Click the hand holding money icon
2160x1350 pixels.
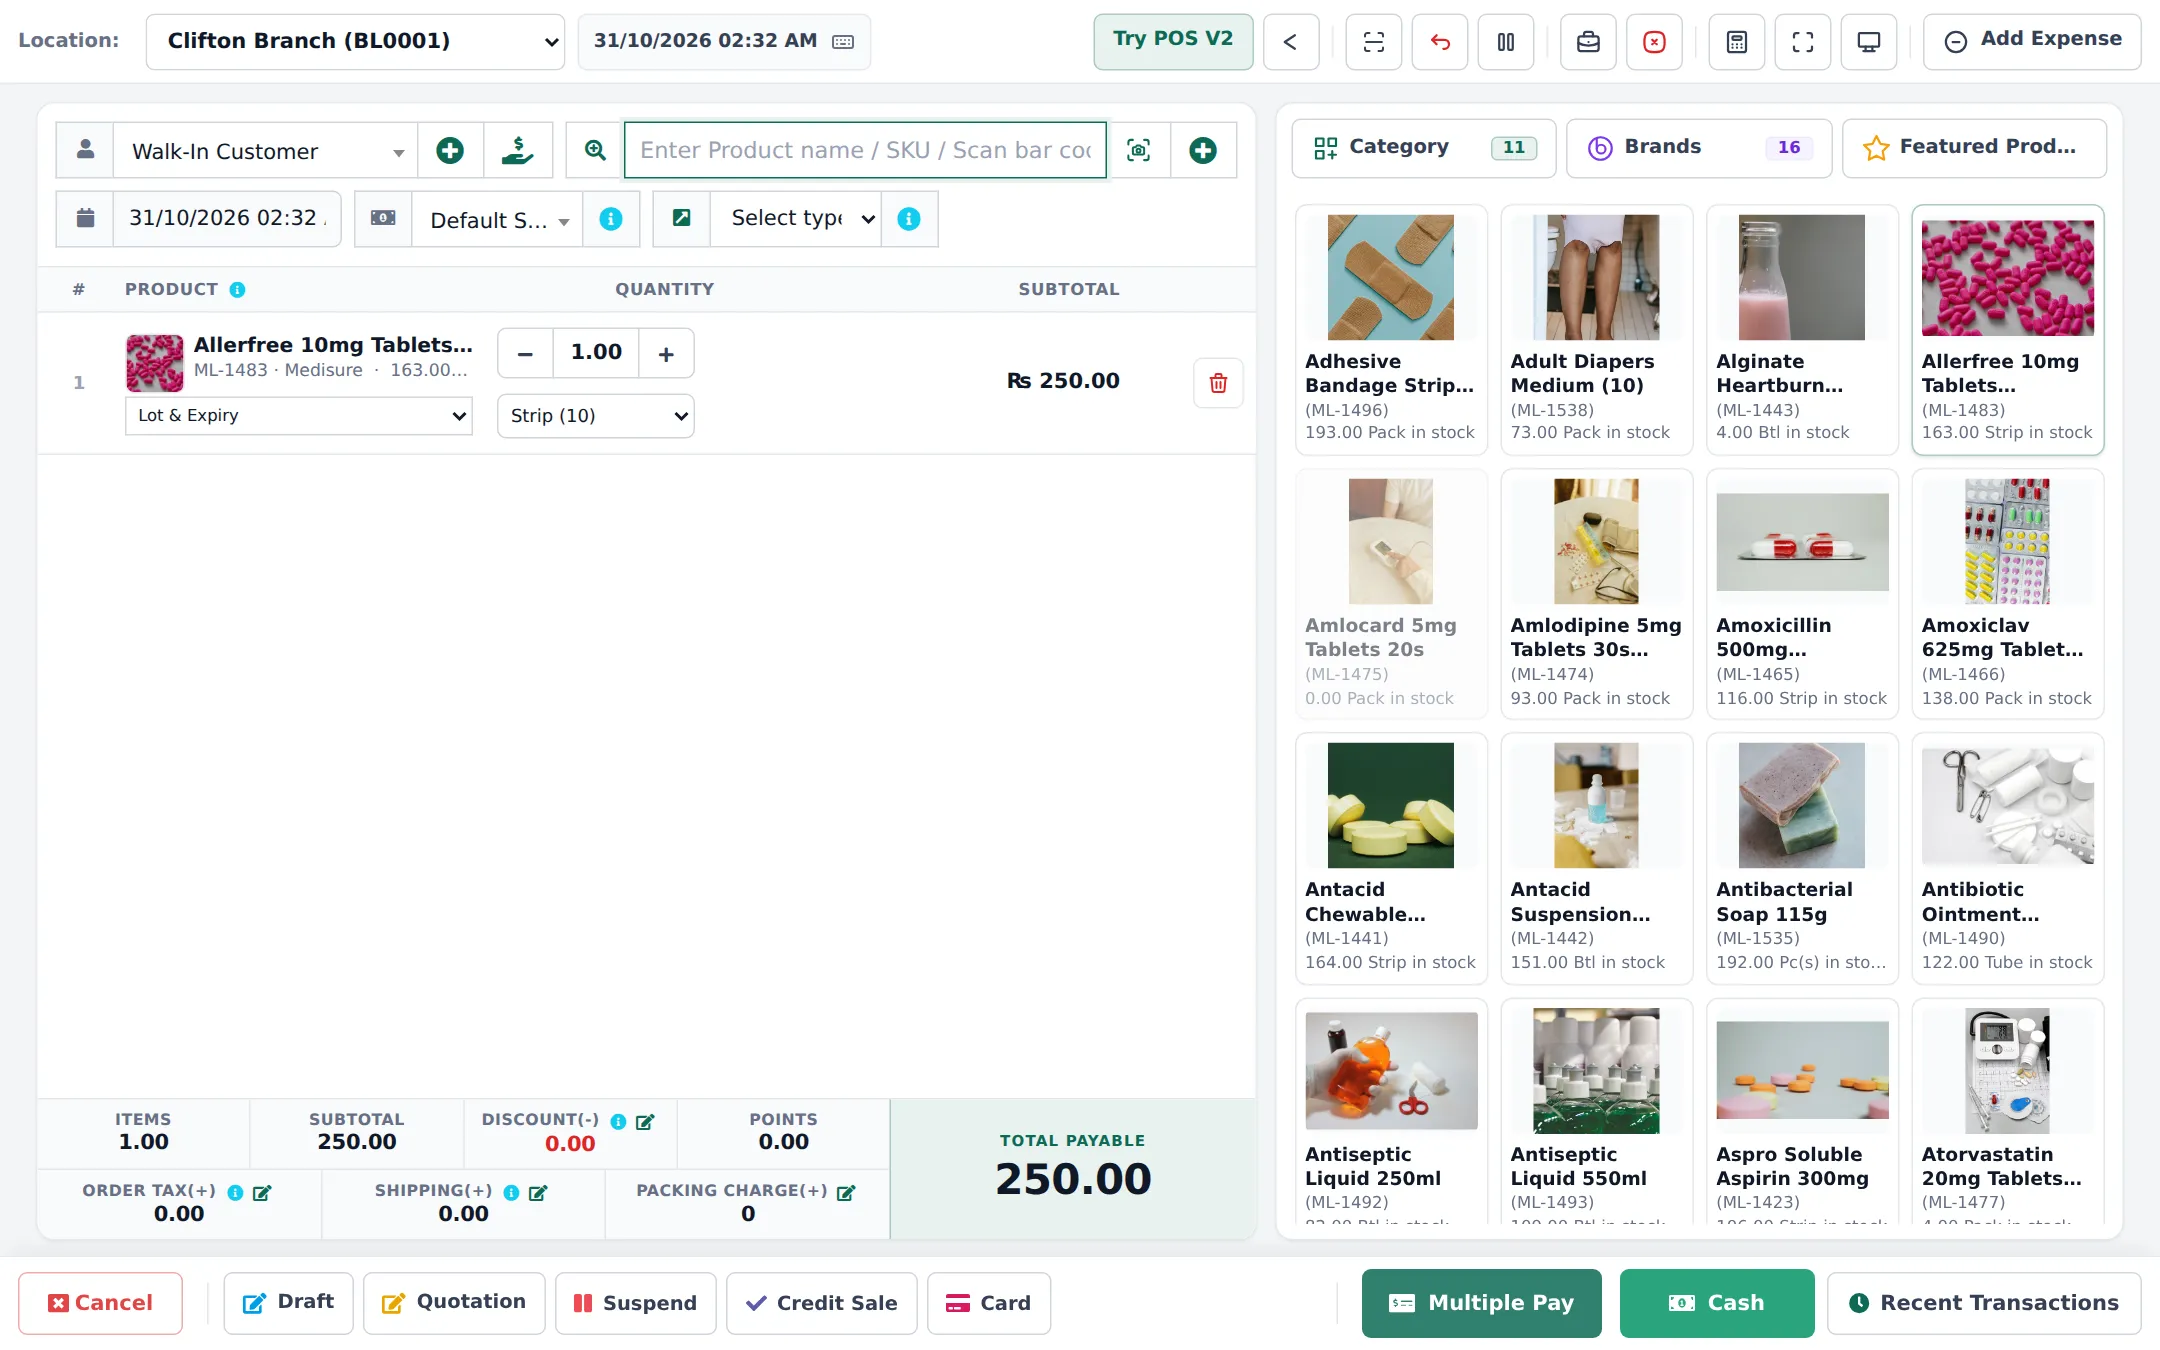pyautogui.click(x=518, y=151)
